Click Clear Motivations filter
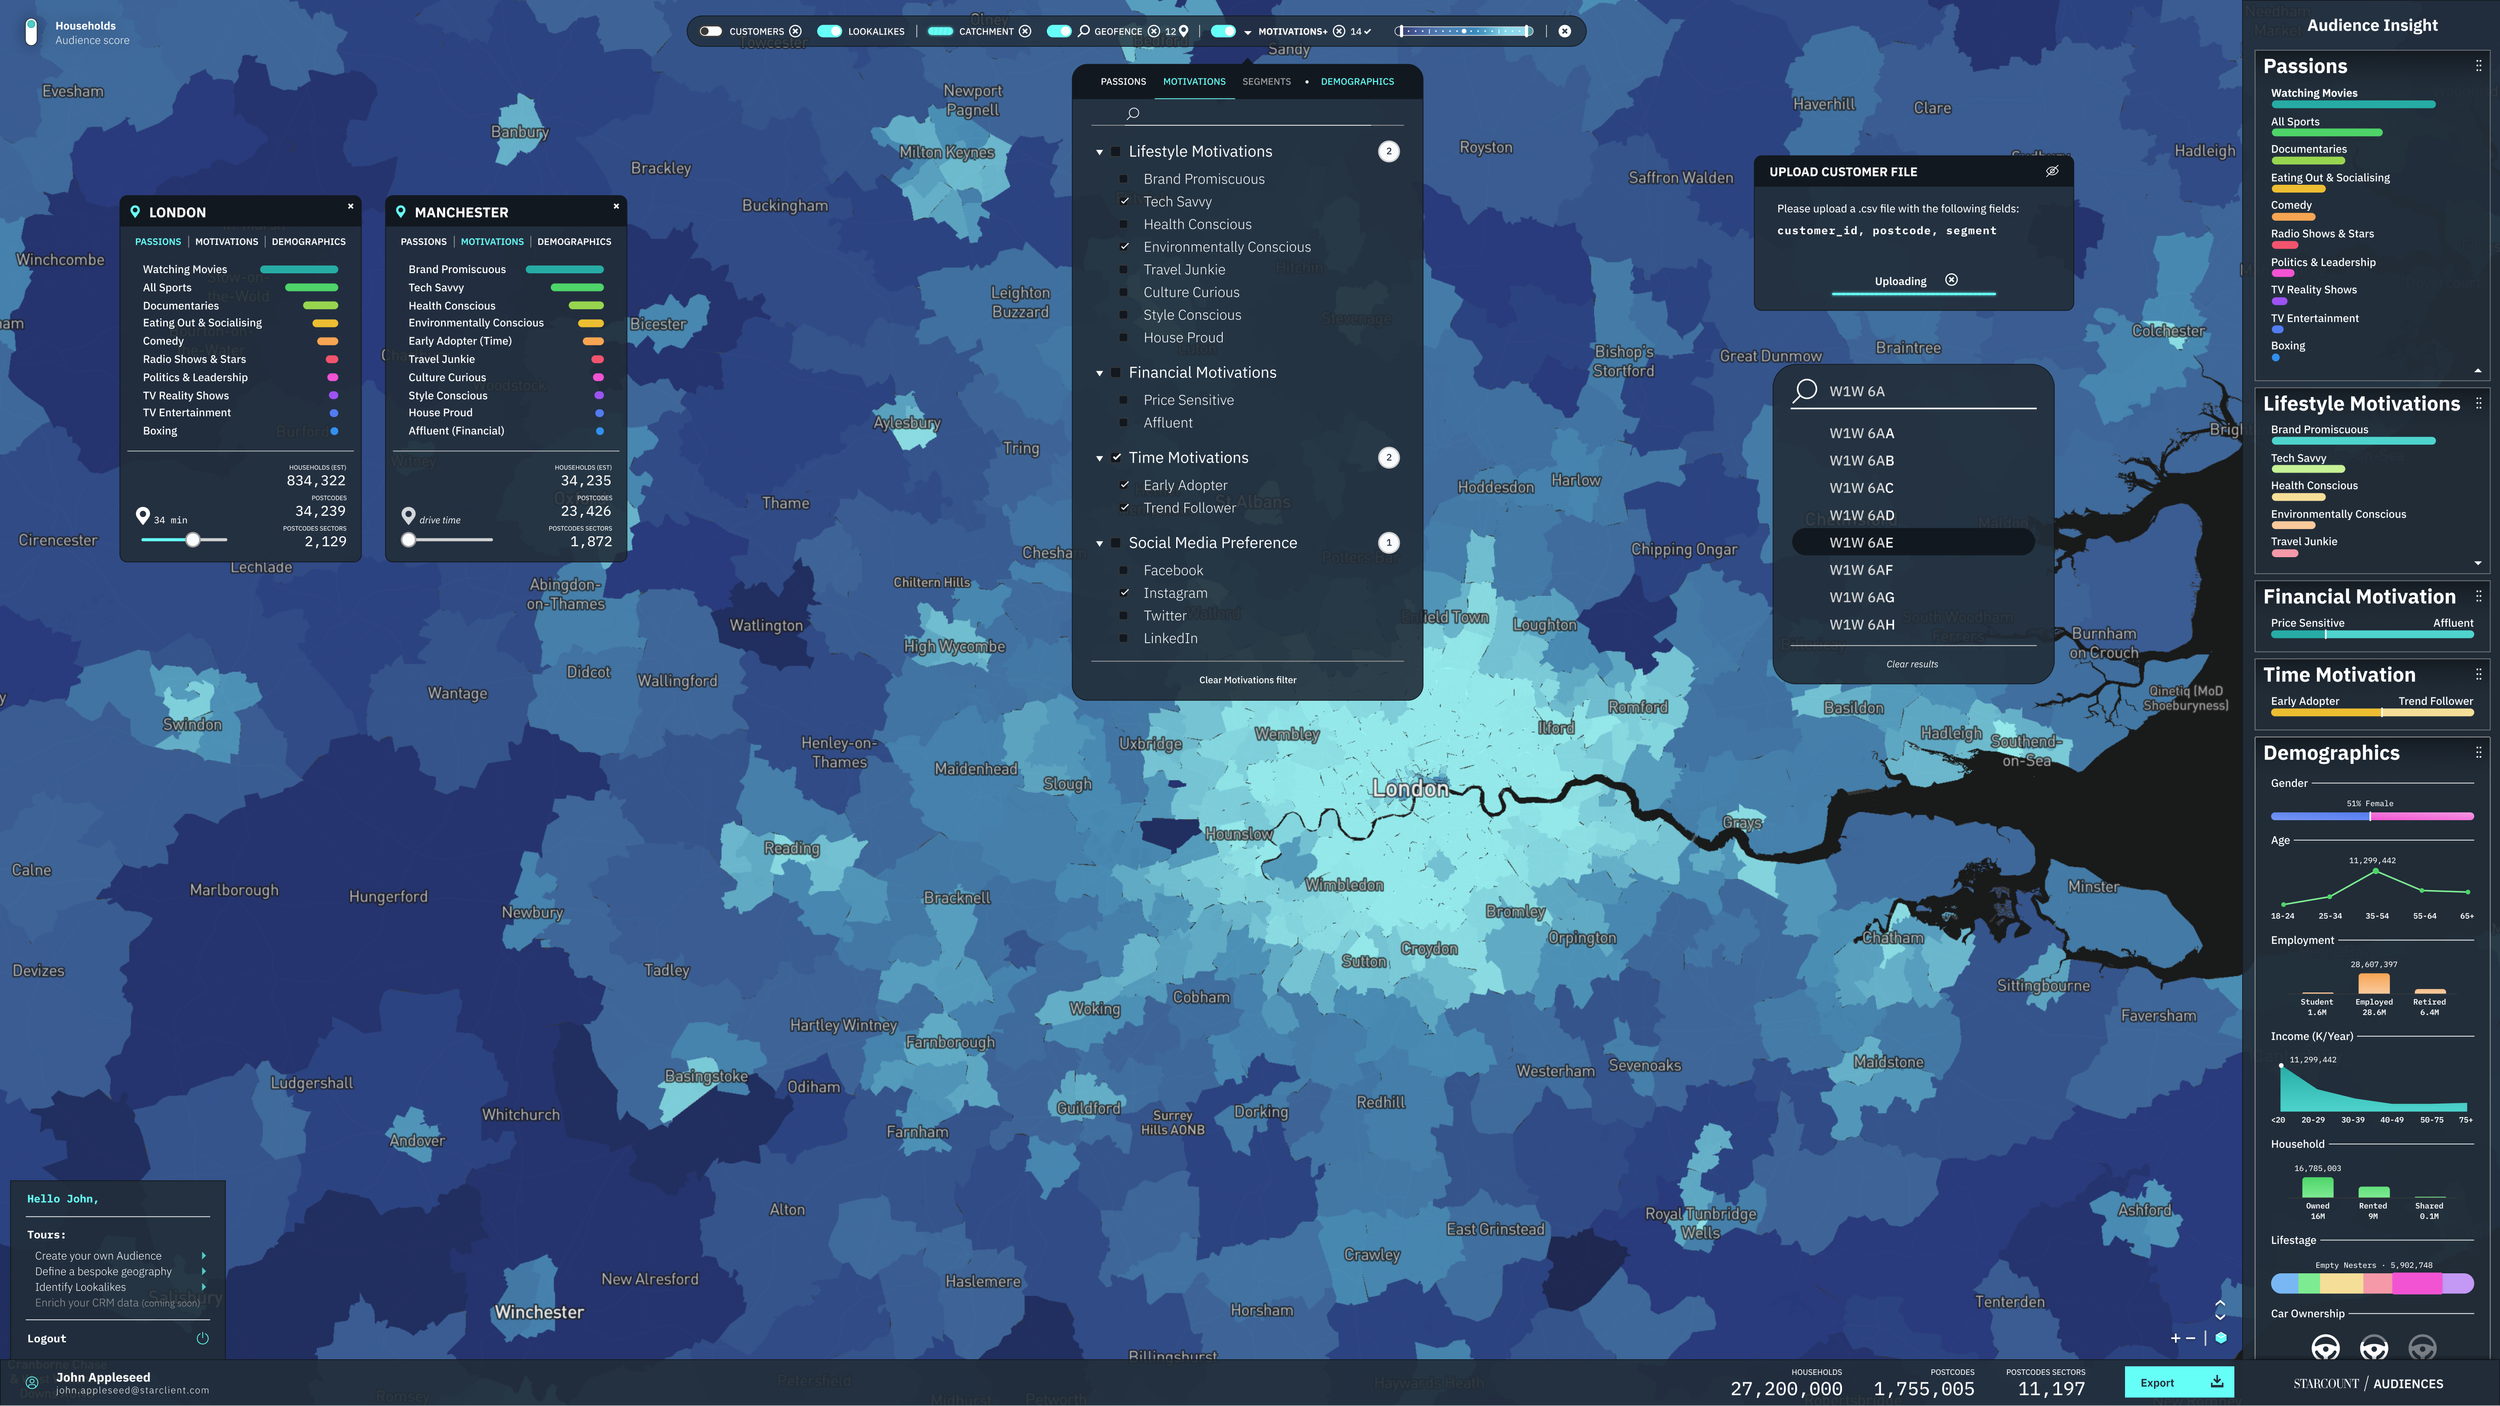The height and width of the screenshot is (1406, 2500). [1247, 680]
